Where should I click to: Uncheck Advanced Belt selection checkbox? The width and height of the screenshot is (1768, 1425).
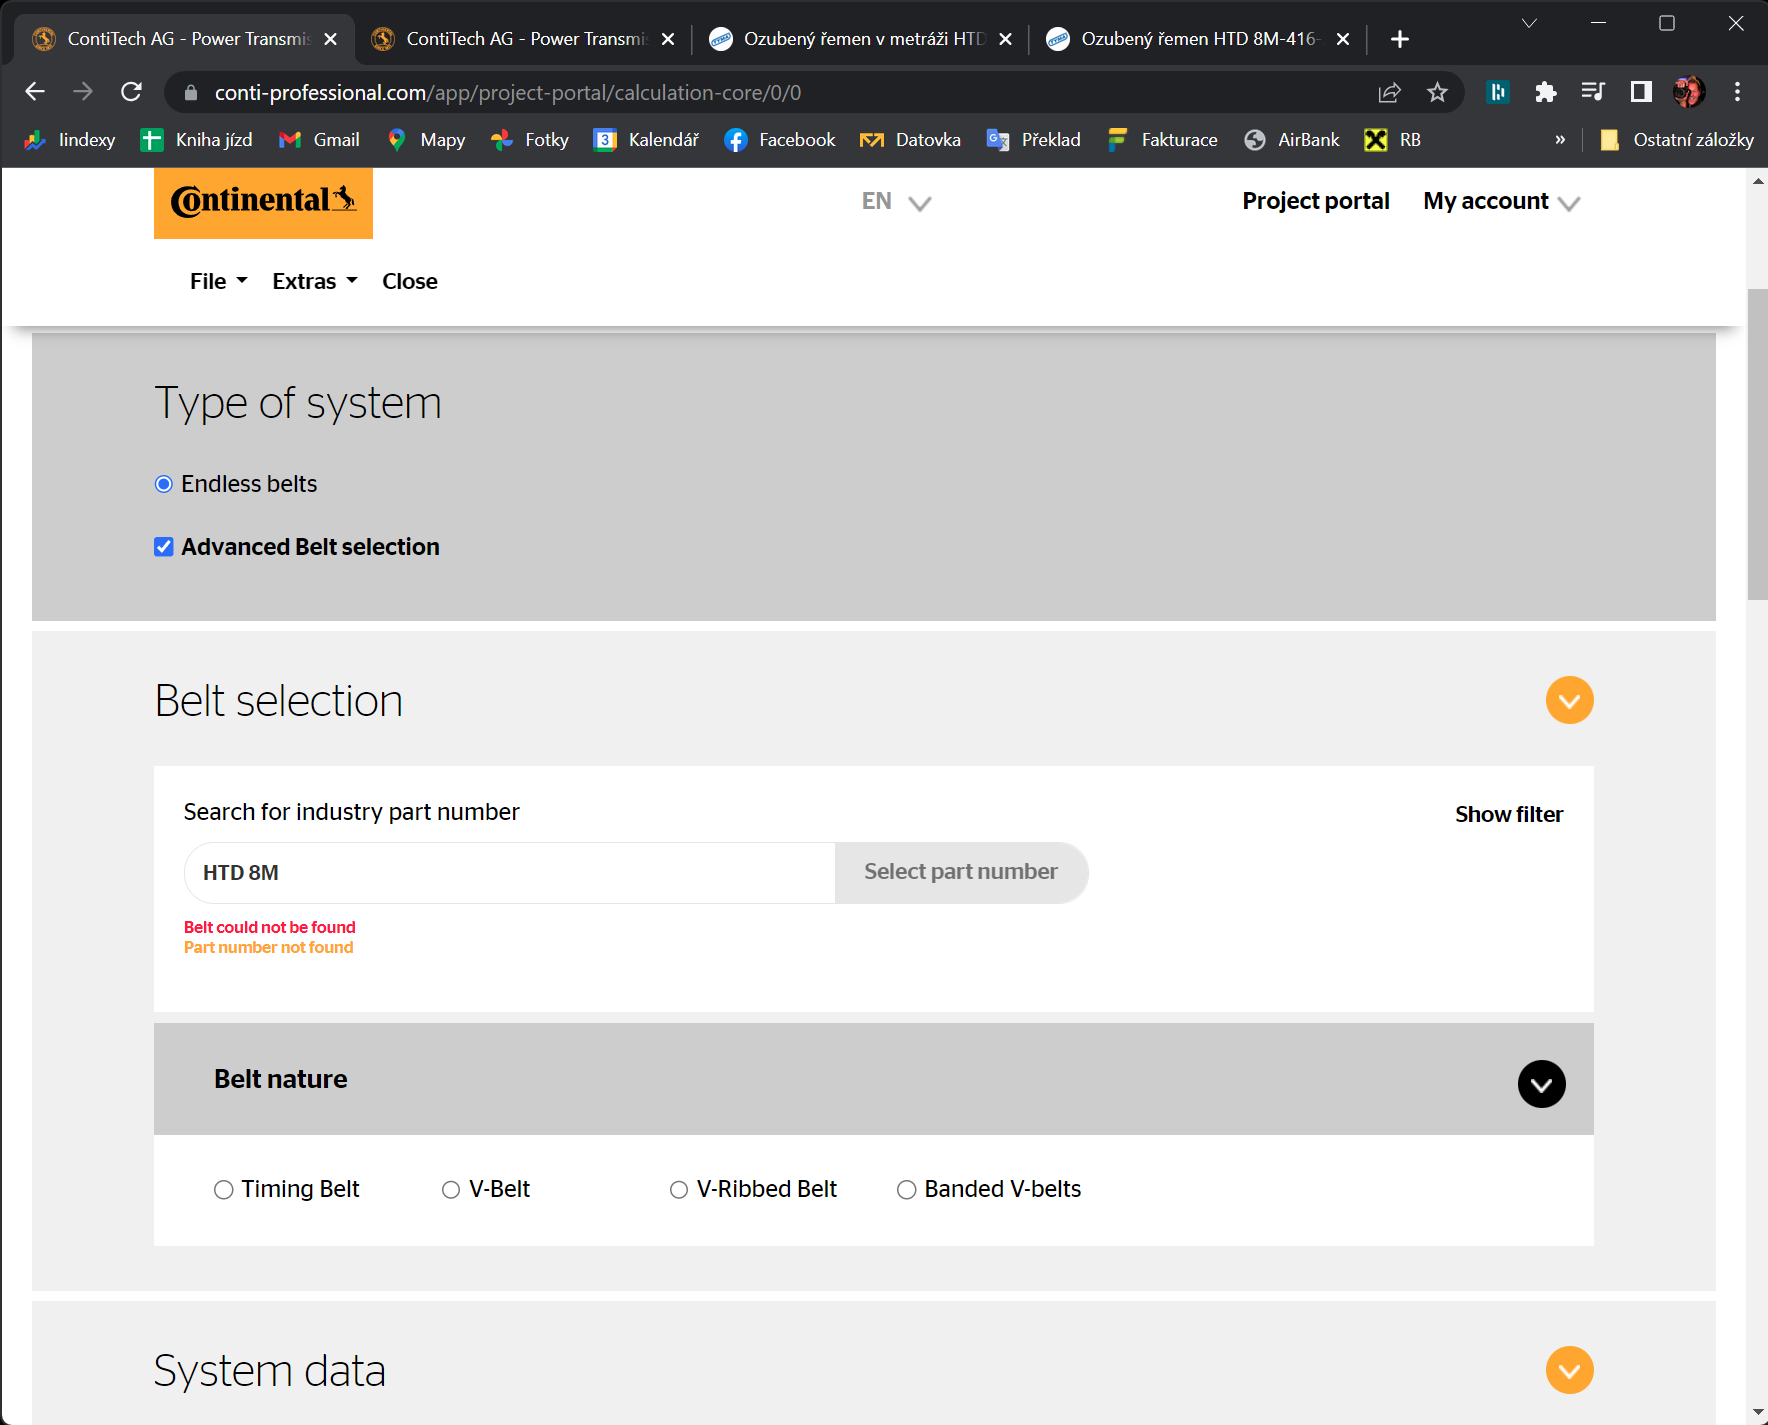(164, 547)
